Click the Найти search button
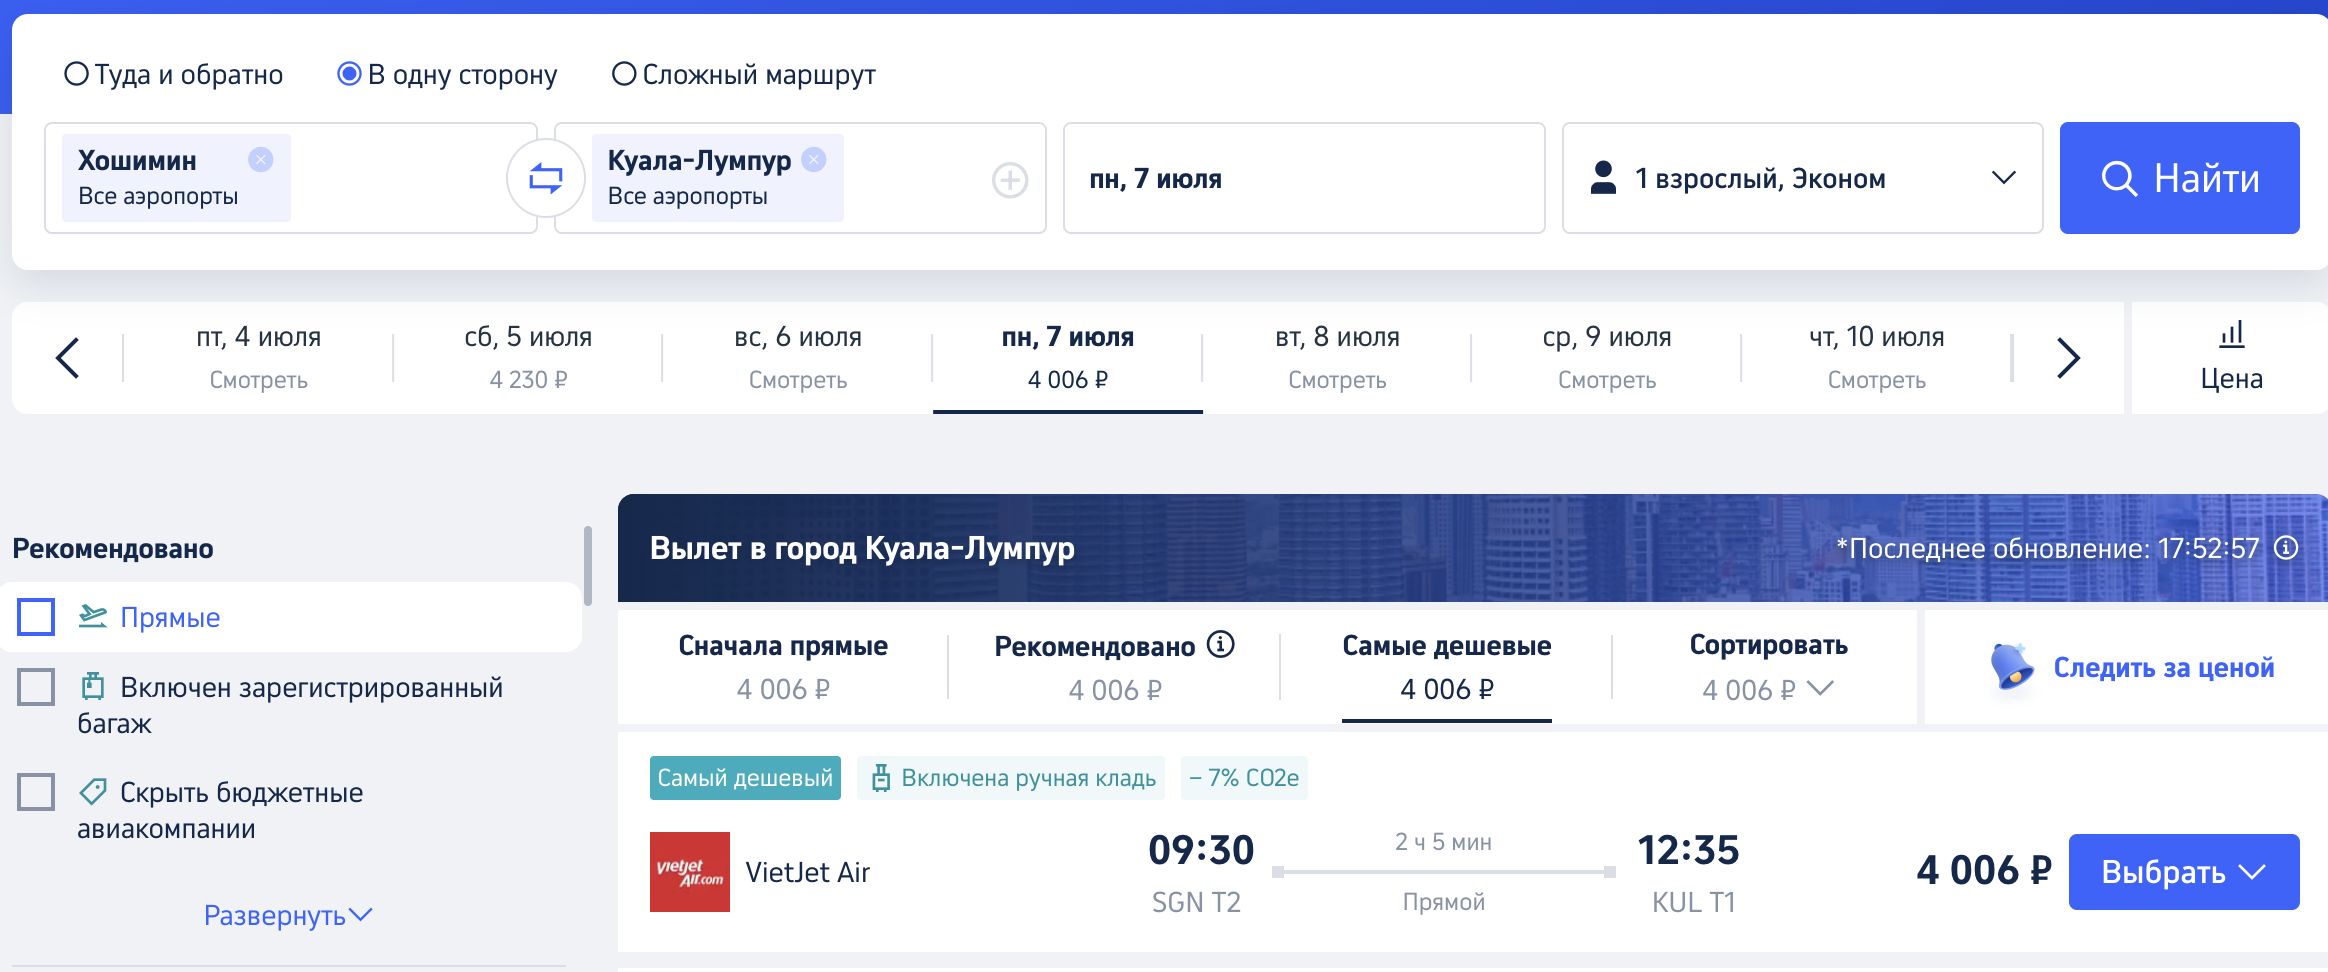The image size is (2328, 972). 2179,178
